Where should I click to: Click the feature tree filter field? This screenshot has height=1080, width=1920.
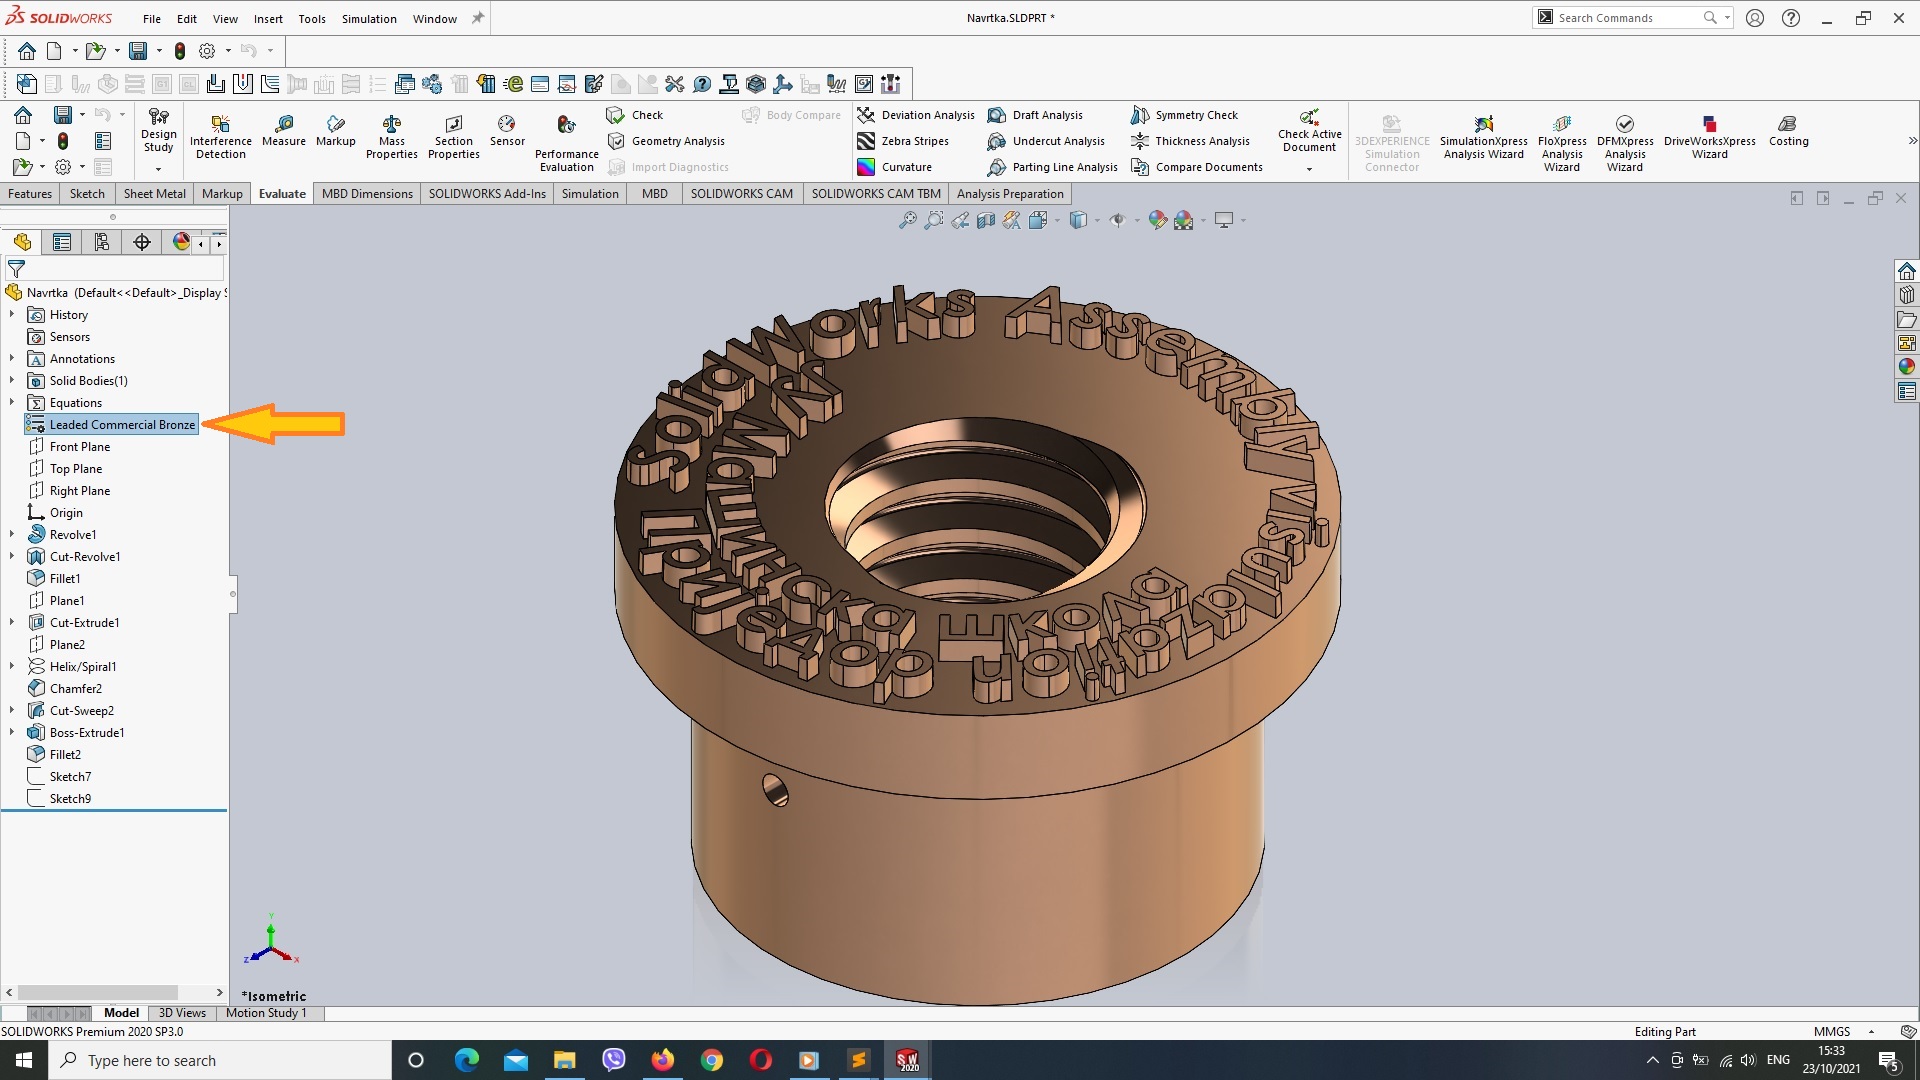point(115,269)
